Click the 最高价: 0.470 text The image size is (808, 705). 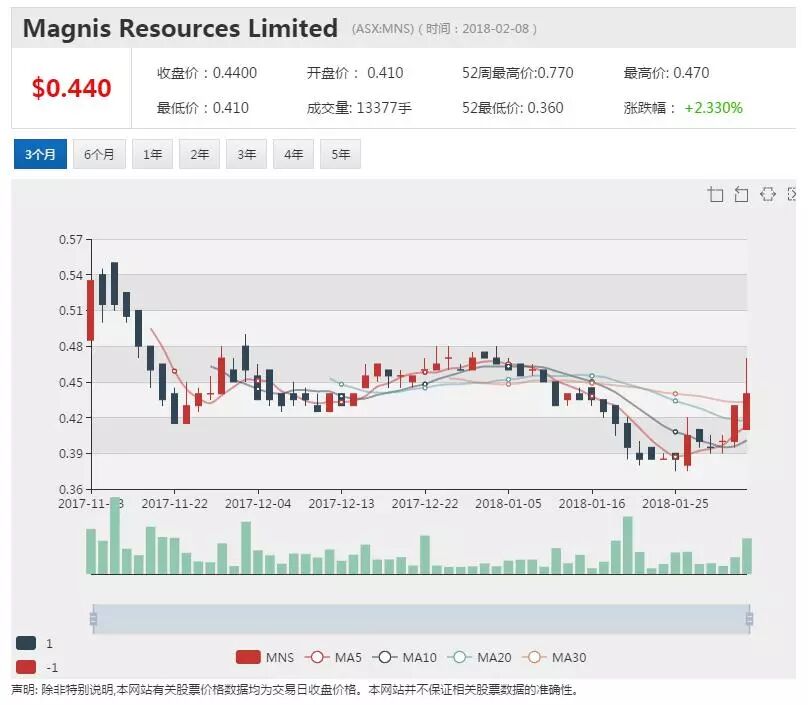[666, 73]
